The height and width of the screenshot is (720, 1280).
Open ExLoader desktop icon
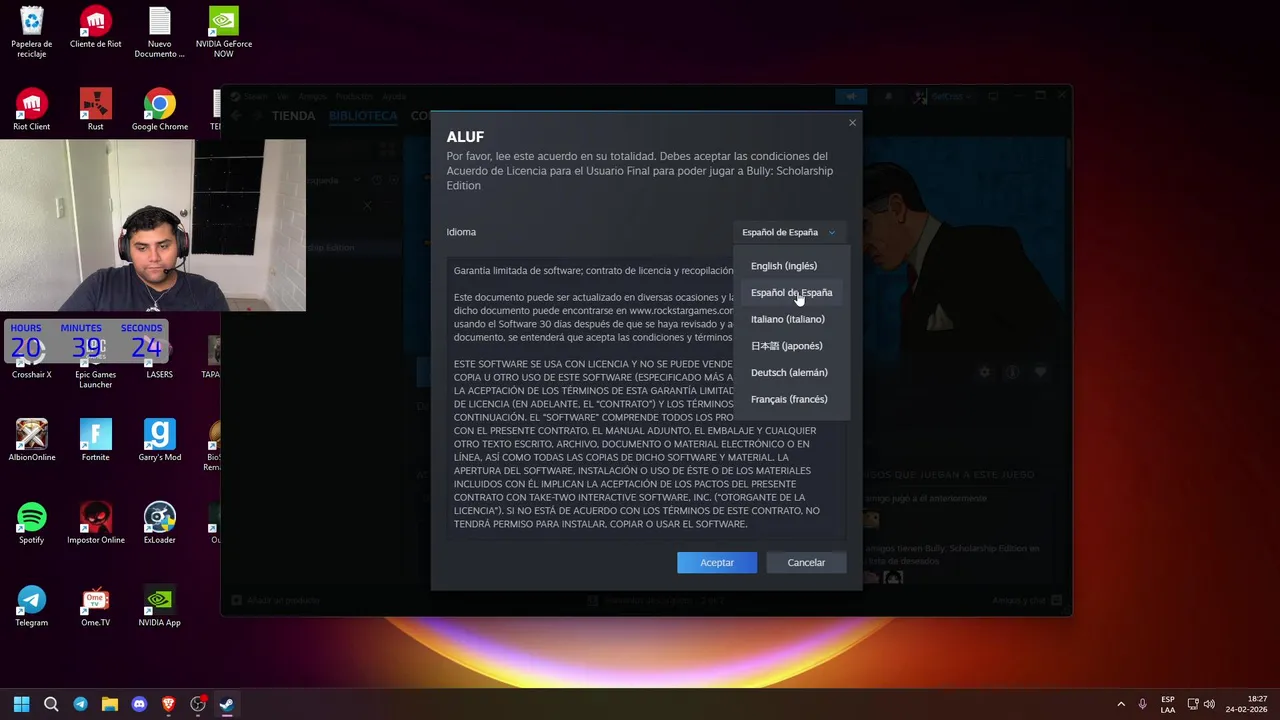[x=160, y=523]
